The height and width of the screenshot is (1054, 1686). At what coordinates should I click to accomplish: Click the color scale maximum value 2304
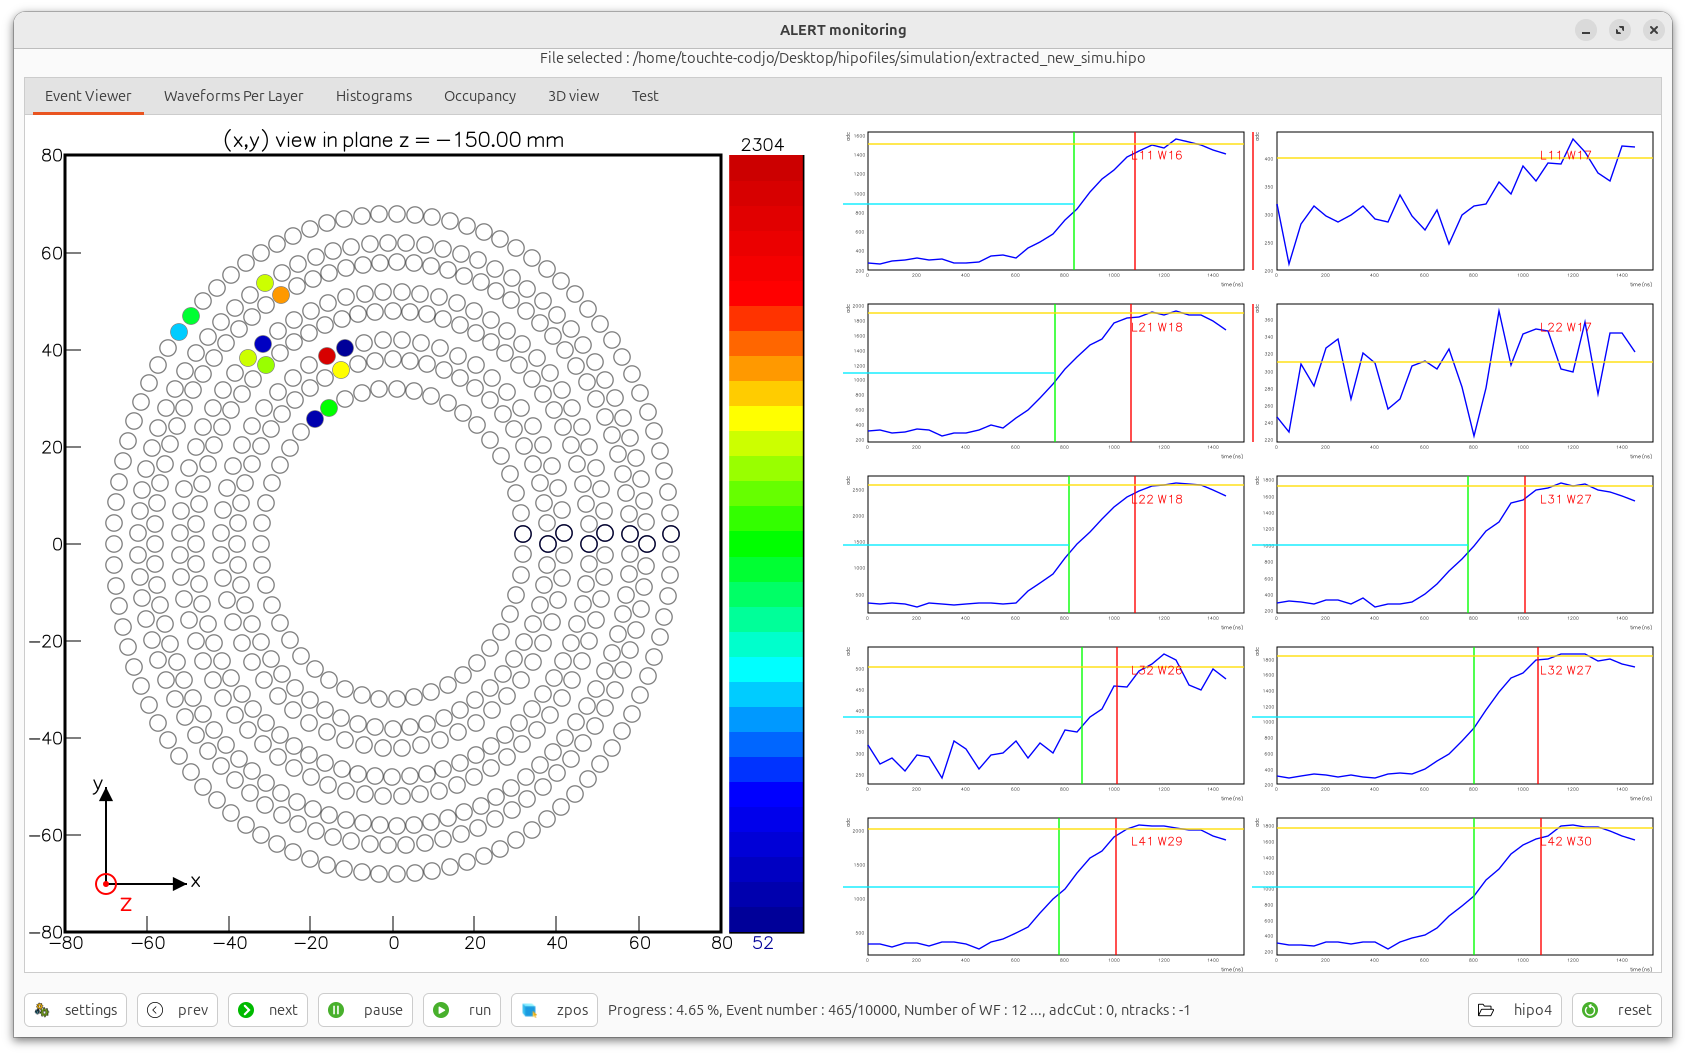[x=762, y=145]
